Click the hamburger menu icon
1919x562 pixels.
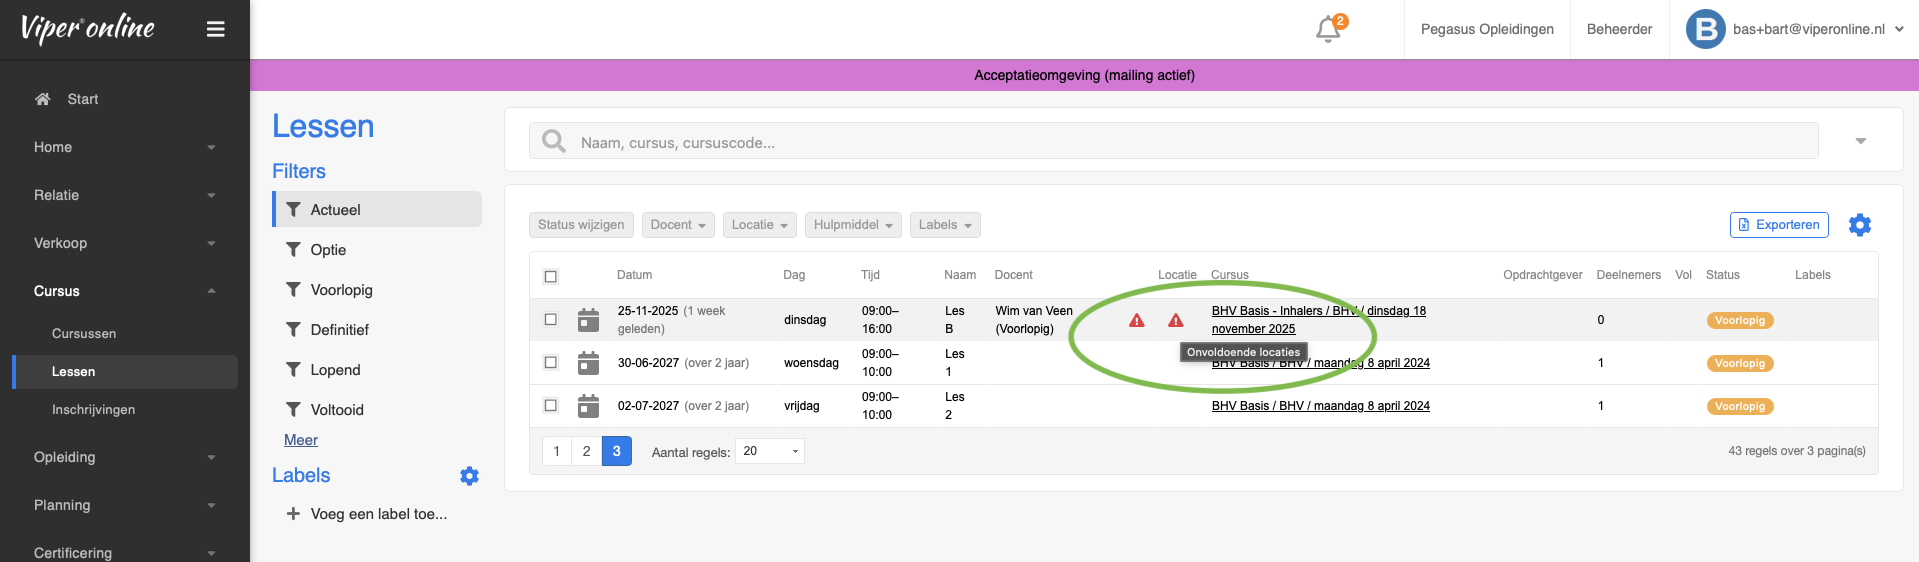coord(215,29)
